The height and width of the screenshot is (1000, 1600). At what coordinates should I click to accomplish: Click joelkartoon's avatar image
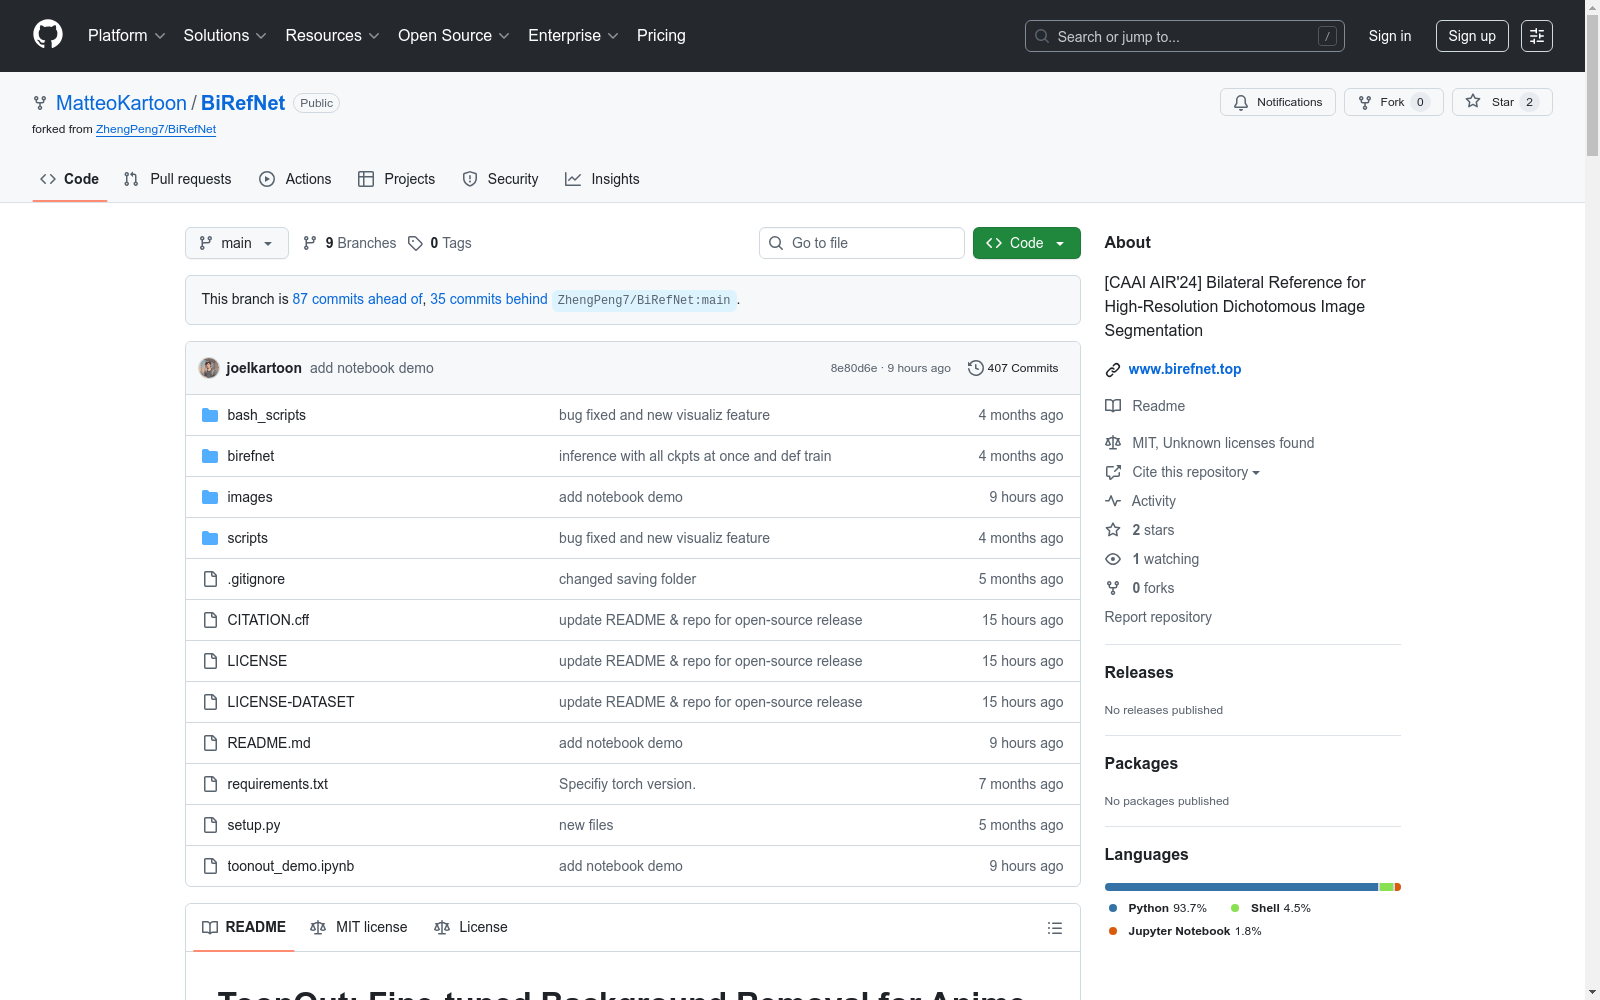click(209, 368)
